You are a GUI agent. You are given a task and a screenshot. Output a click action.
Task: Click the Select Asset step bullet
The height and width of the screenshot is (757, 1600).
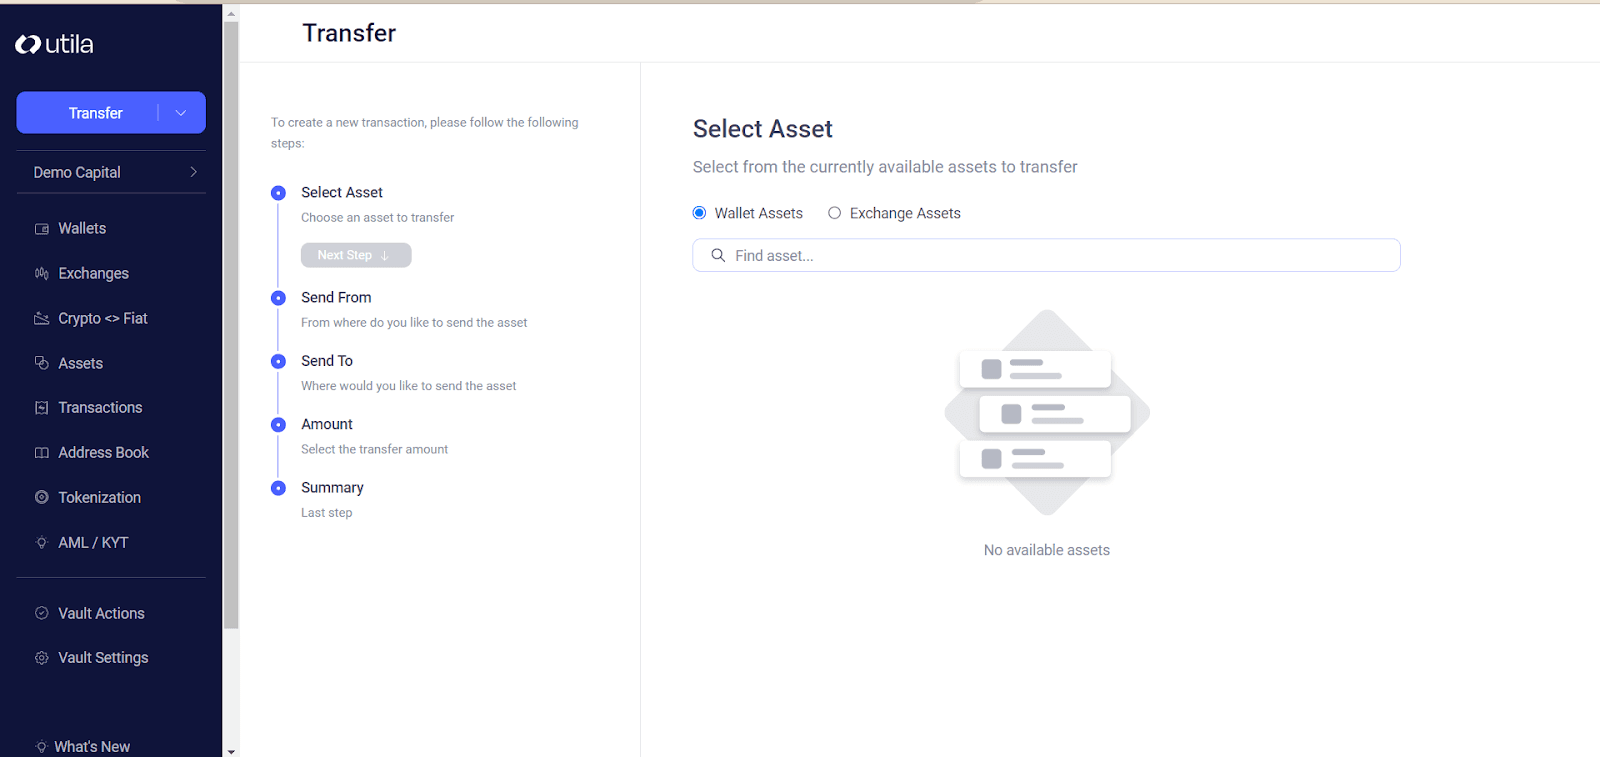pos(279,193)
